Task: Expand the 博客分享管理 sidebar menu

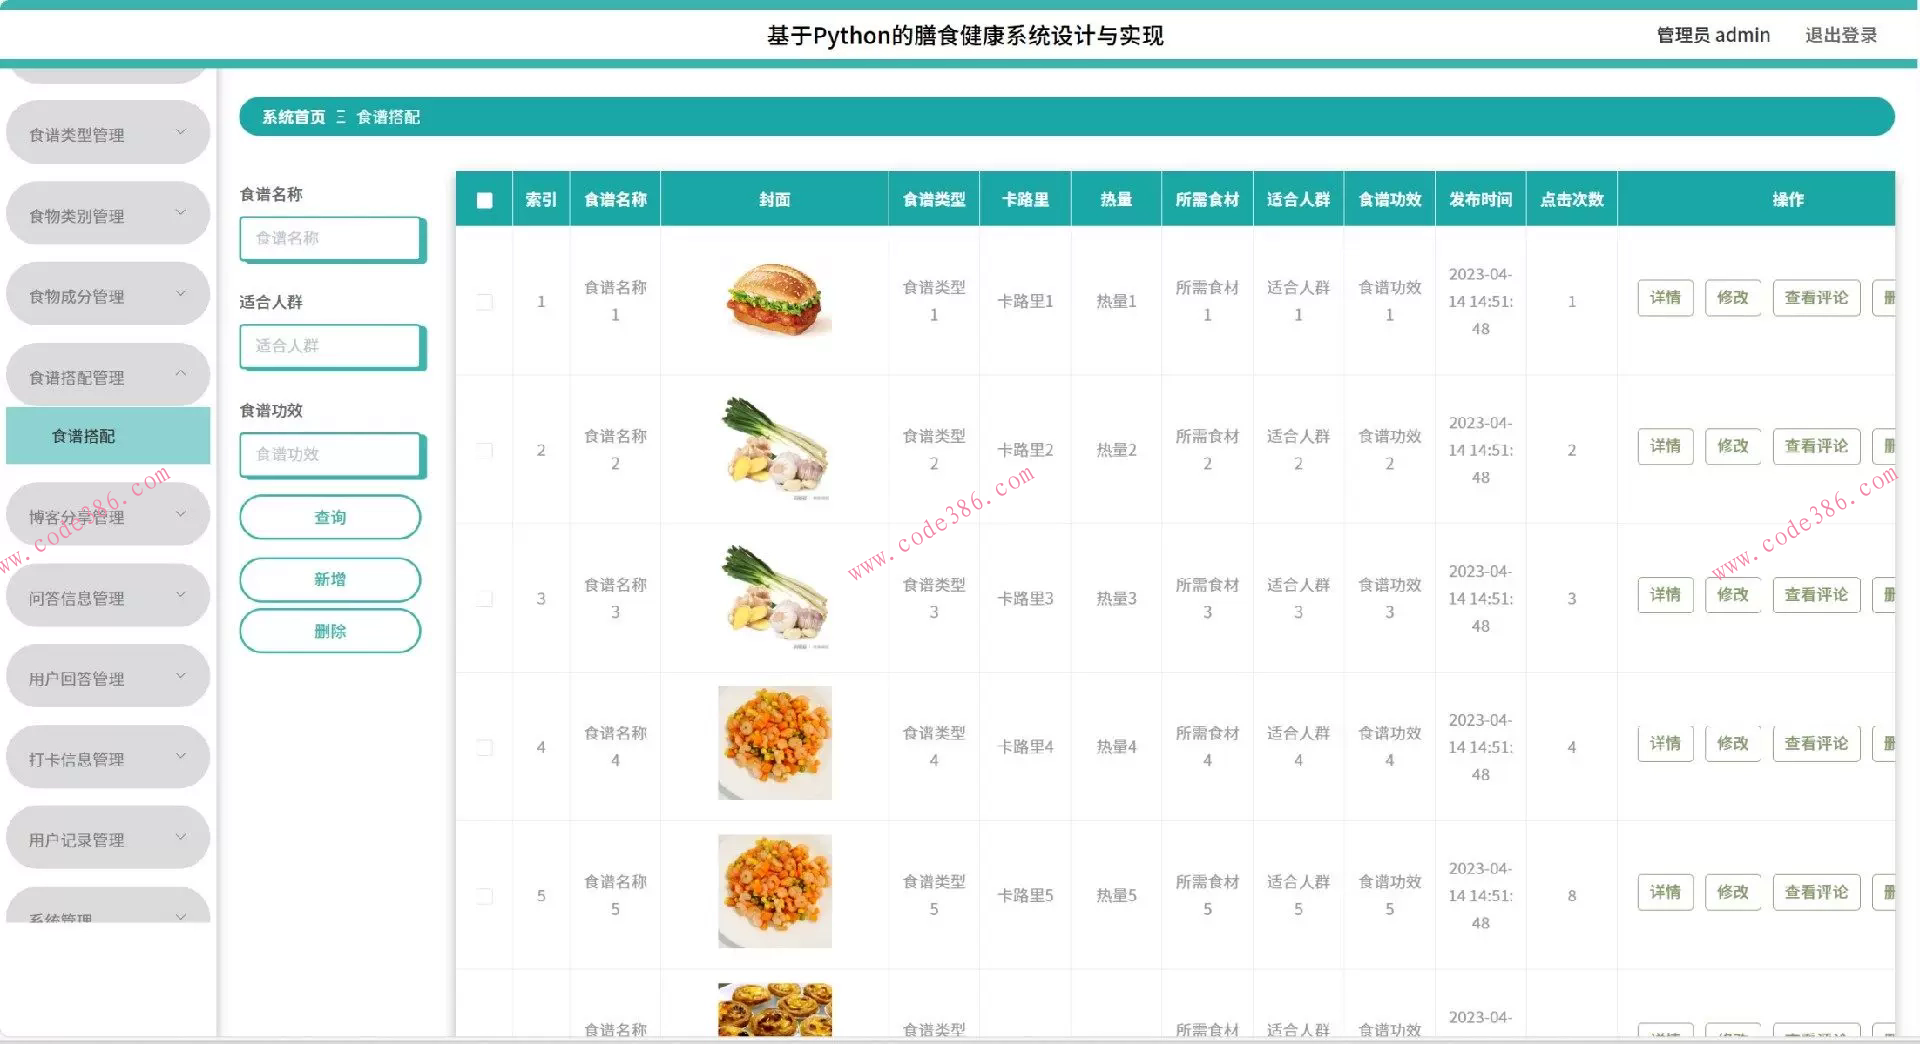Action: coord(107,514)
